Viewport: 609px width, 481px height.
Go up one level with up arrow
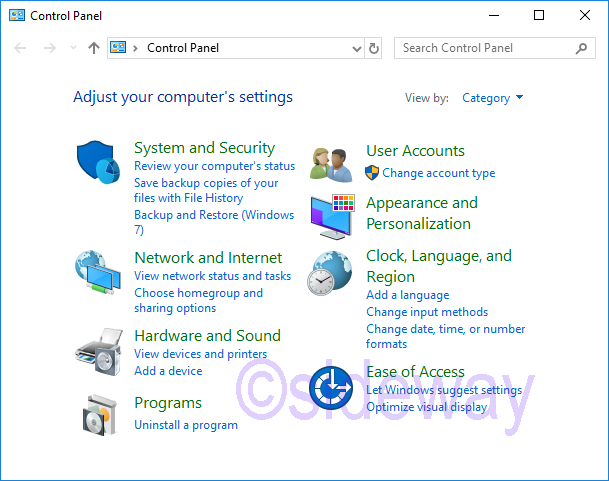tap(94, 48)
